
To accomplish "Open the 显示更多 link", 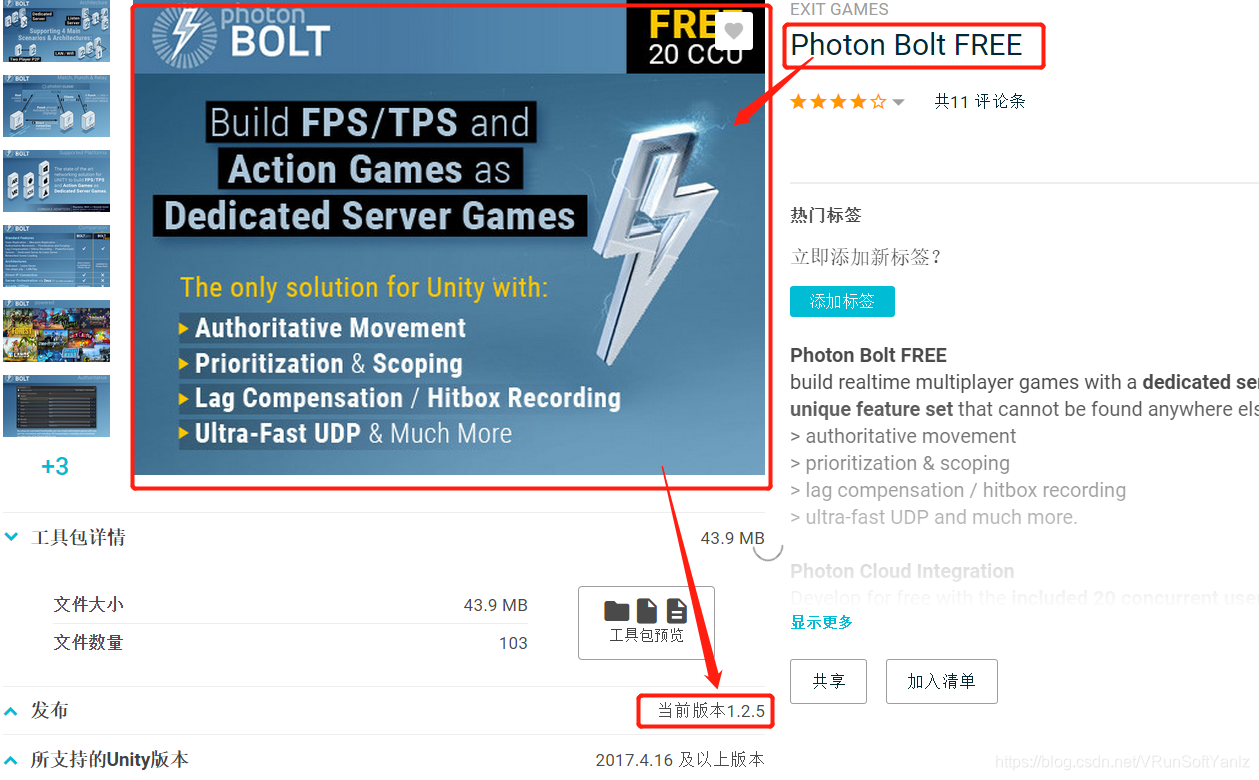I will tap(821, 622).
